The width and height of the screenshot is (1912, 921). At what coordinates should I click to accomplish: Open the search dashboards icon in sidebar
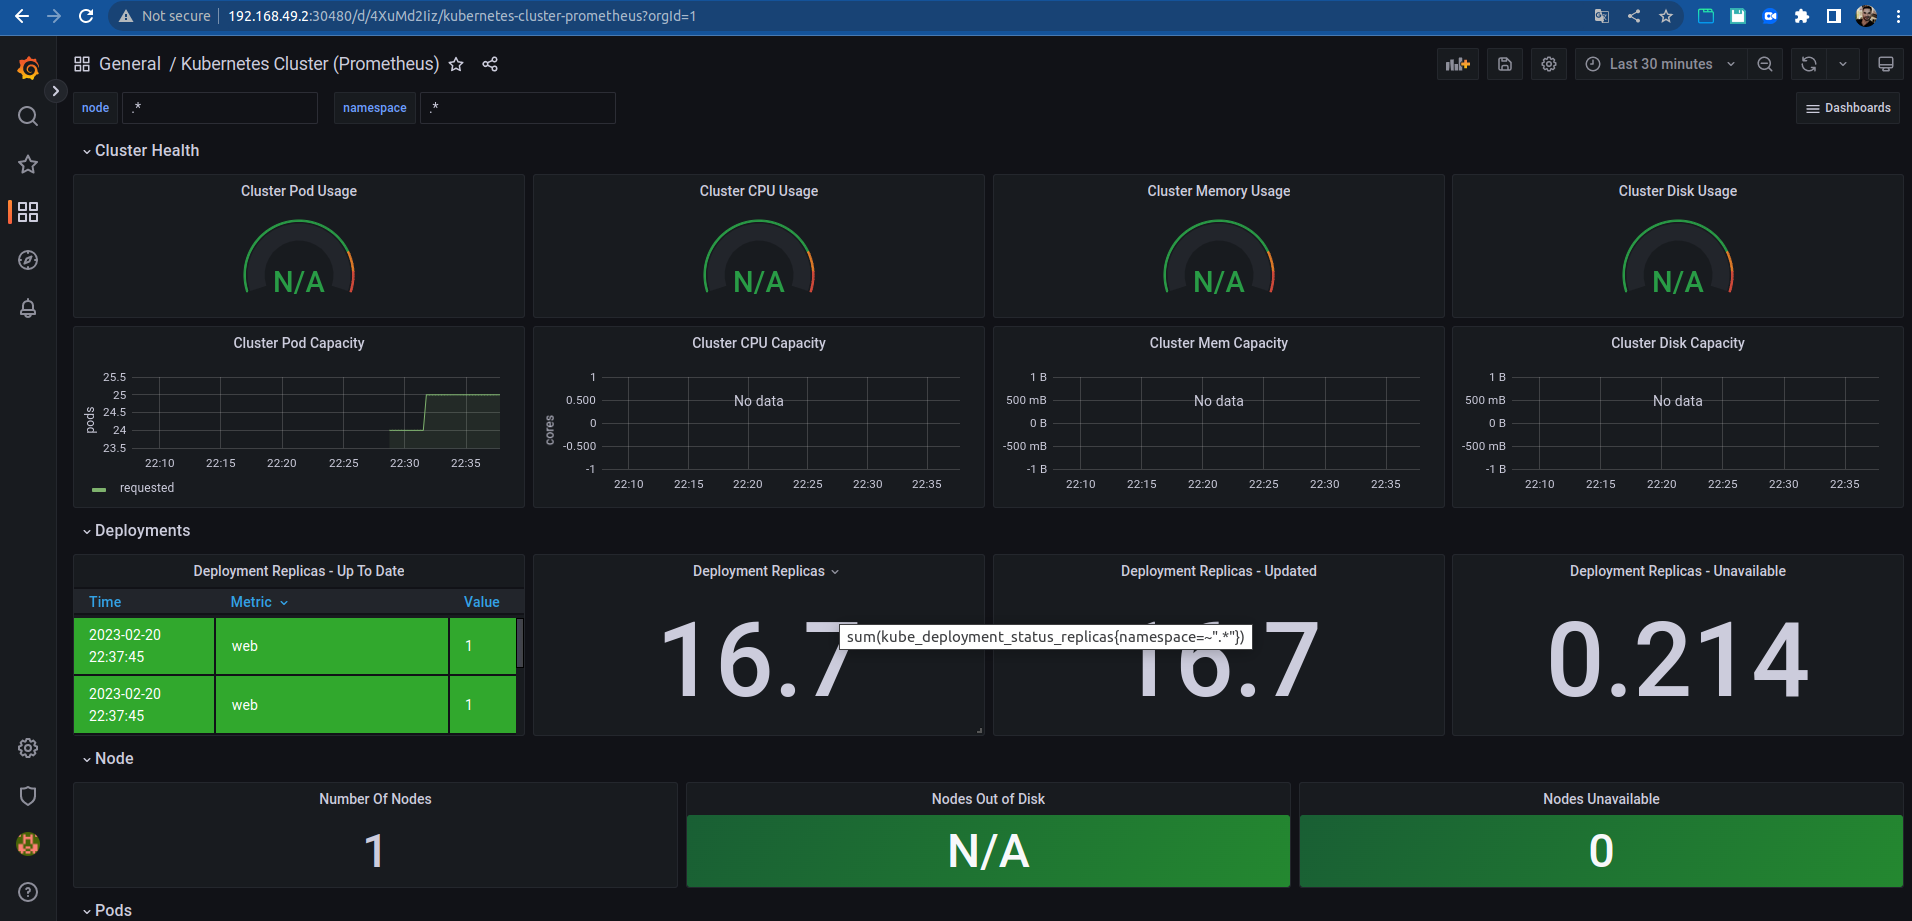point(28,116)
